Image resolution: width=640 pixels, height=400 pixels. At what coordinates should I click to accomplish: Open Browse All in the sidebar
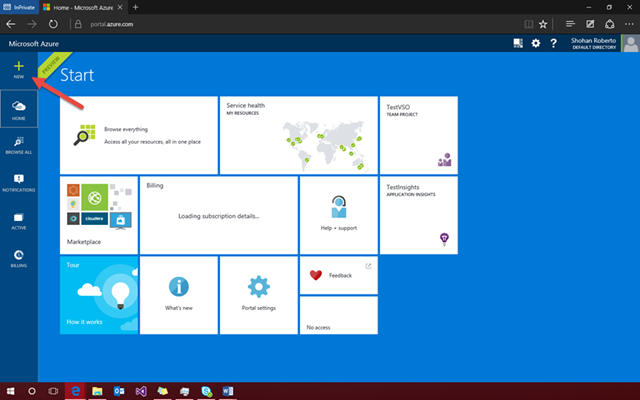[19, 146]
